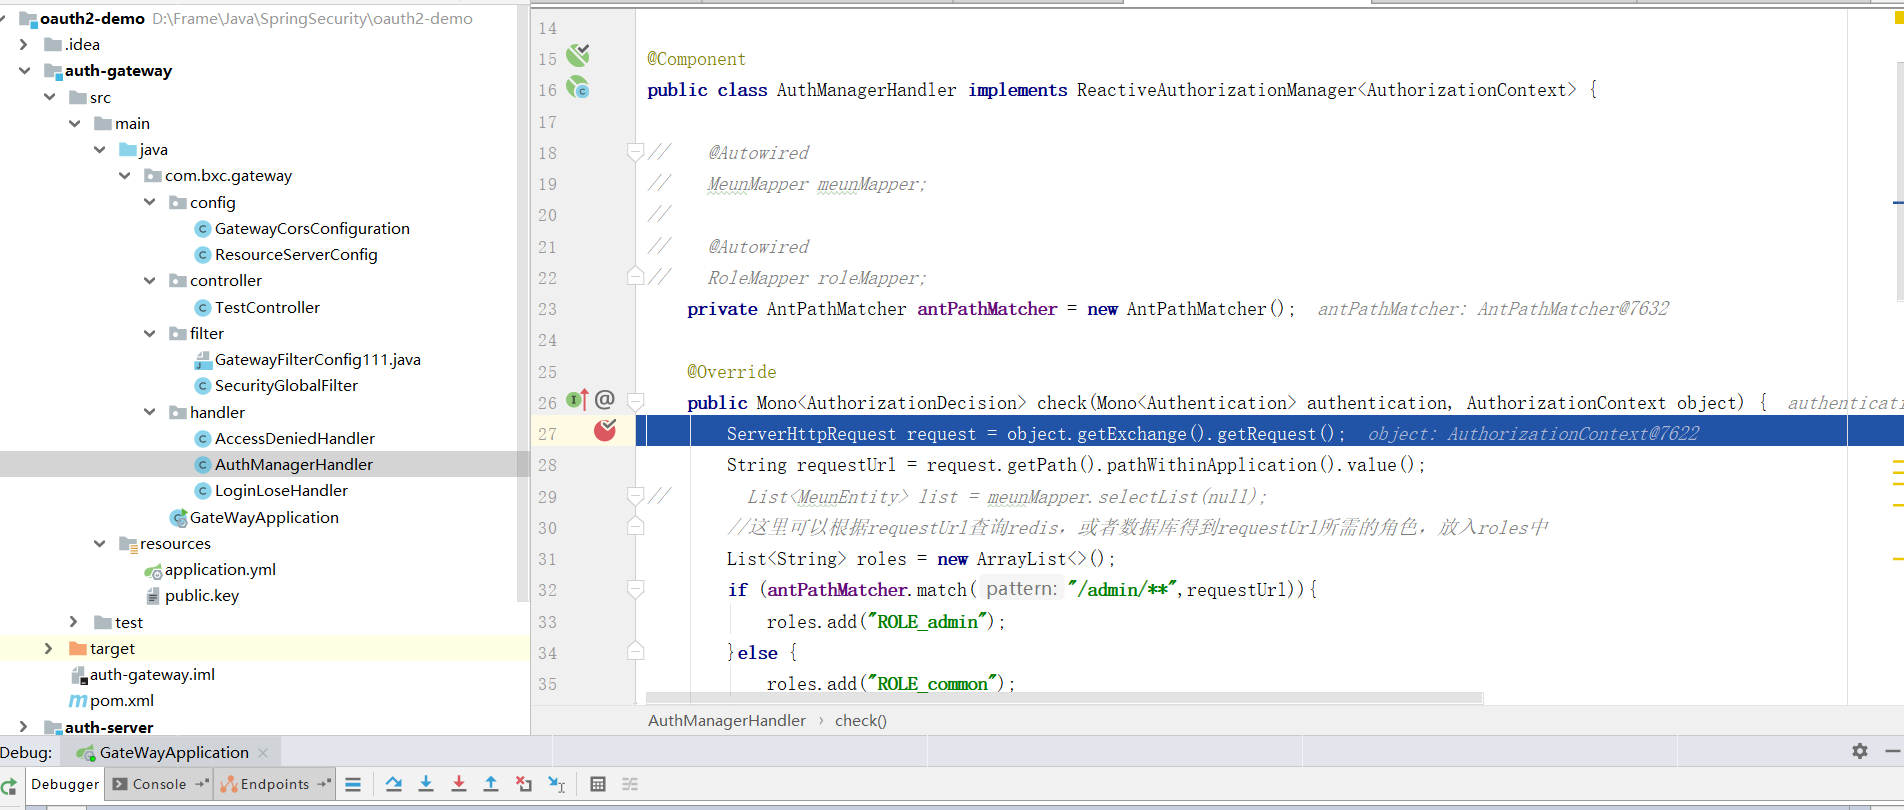
Task: Open AccessDeniedHandler class file
Action: [295, 438]
